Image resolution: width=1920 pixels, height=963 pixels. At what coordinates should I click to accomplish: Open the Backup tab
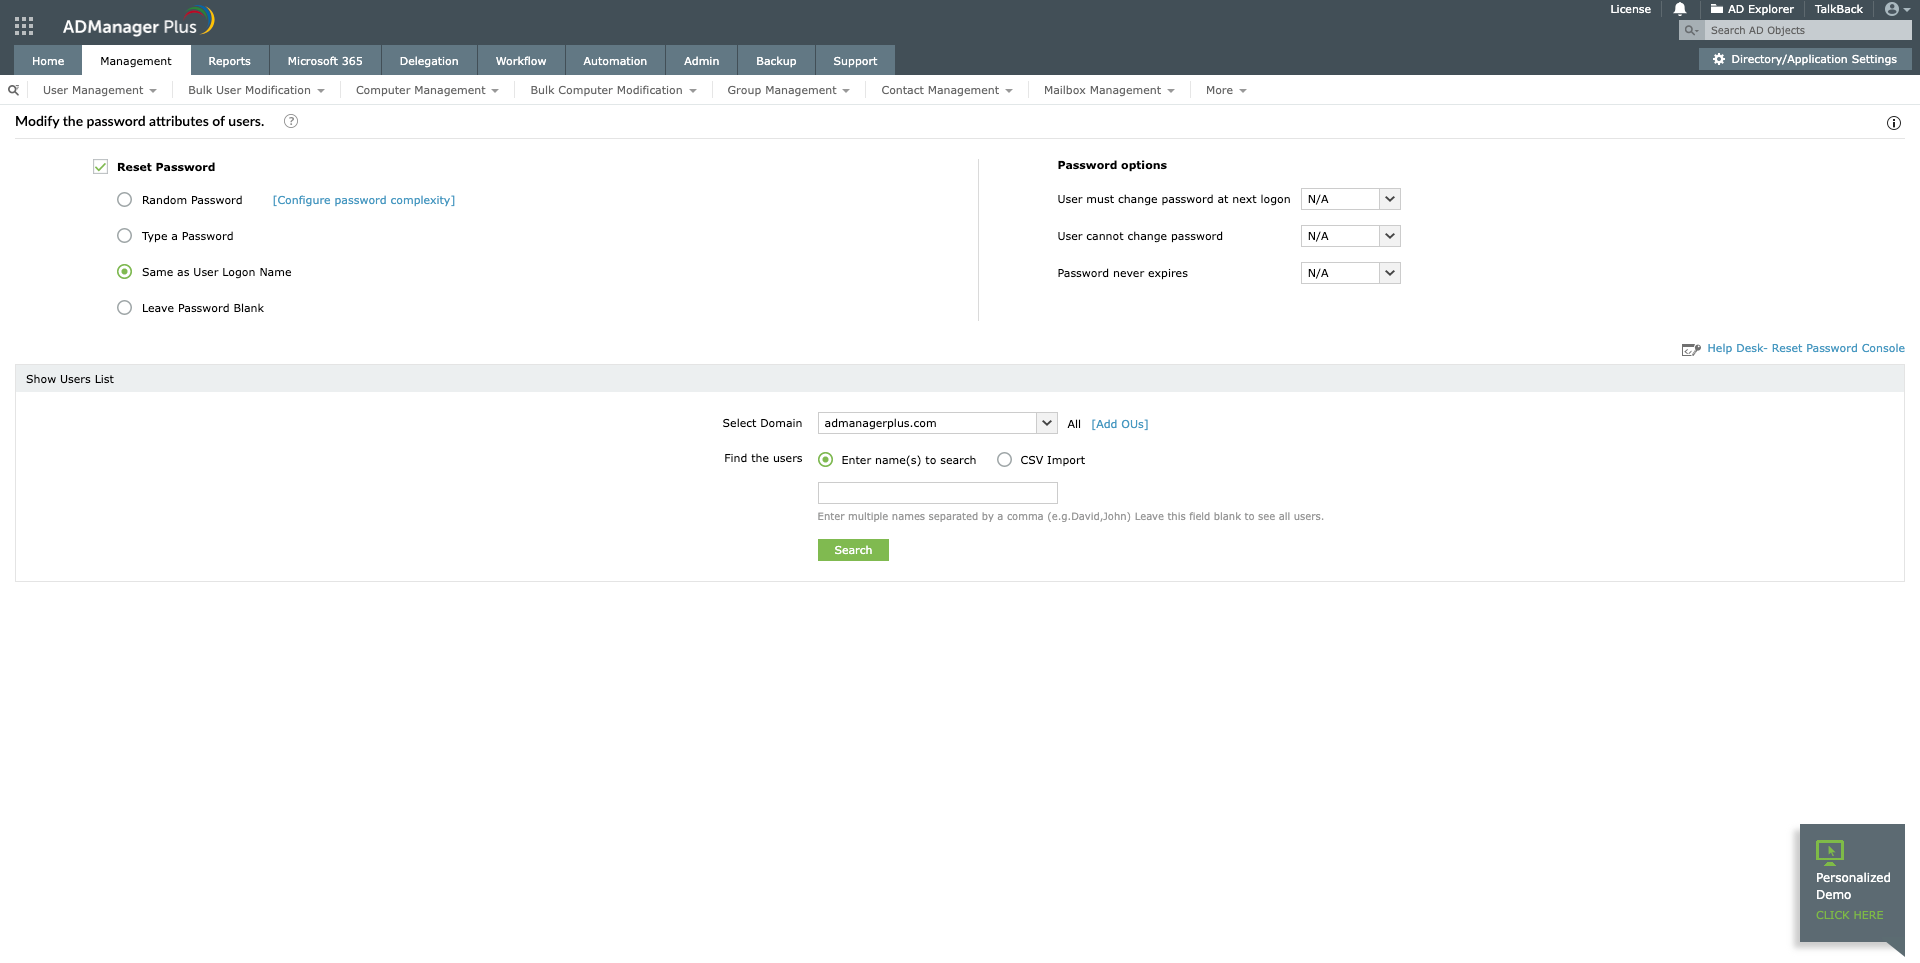(x=776, y=60)
